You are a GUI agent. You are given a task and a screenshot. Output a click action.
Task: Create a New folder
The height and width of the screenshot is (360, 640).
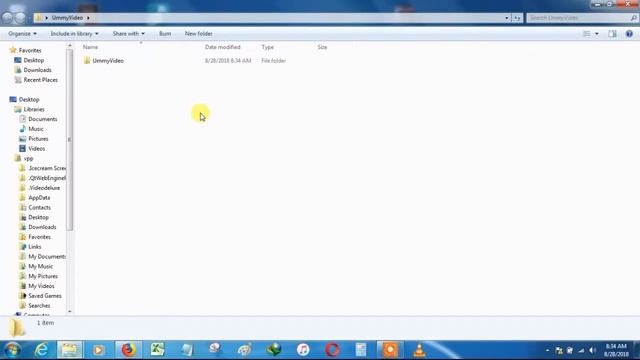[x=198, y=33]
